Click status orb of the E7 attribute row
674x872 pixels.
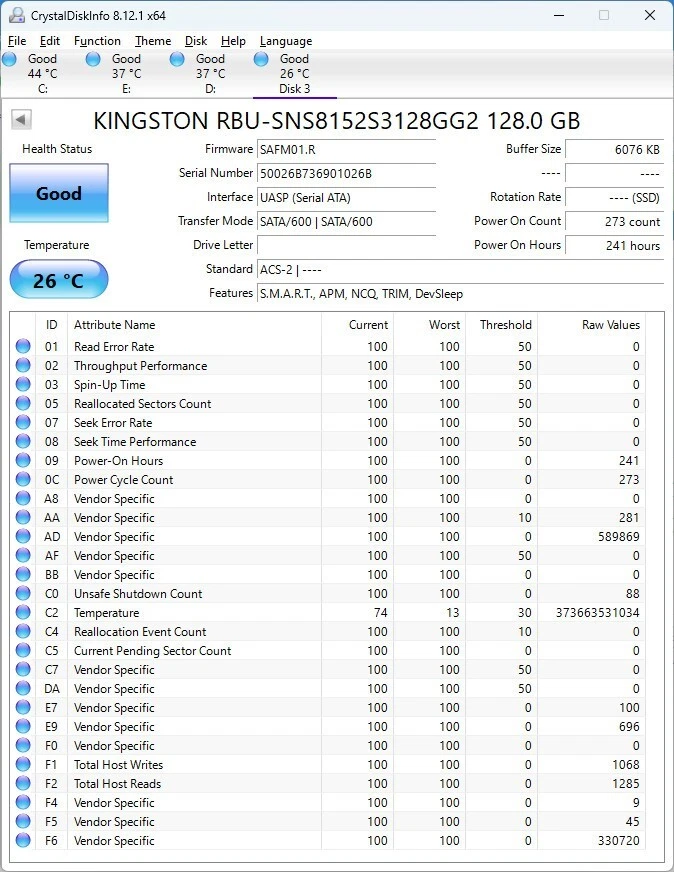pos(23,707)
